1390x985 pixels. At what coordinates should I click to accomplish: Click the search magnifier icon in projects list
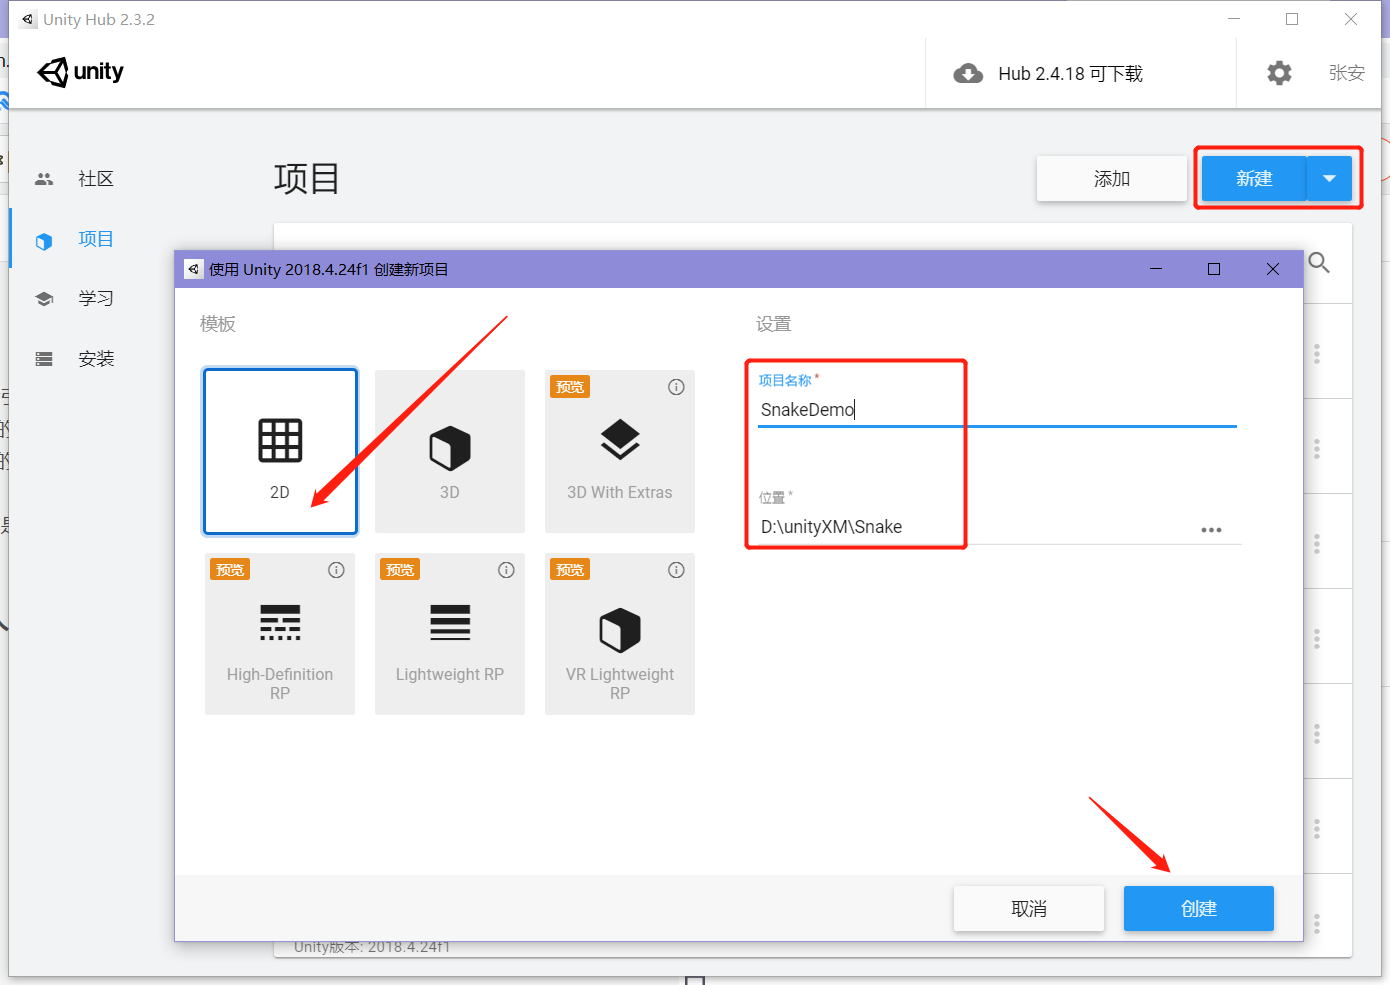tap(1319, 262)
